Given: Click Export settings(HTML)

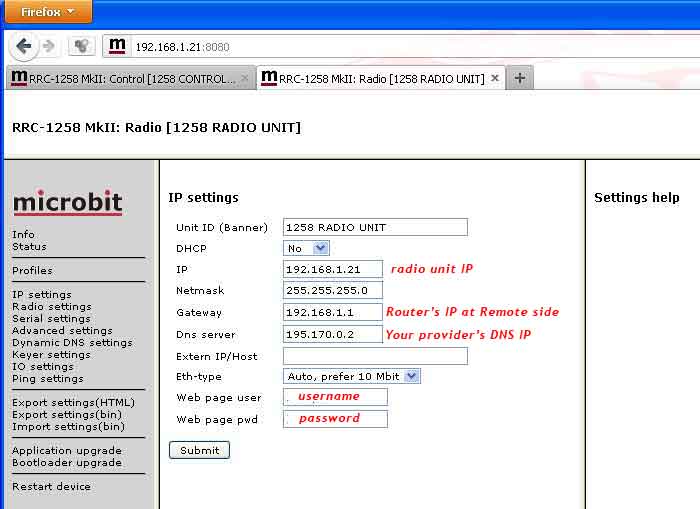Looking at the screenshot, I should coord(73,403).
